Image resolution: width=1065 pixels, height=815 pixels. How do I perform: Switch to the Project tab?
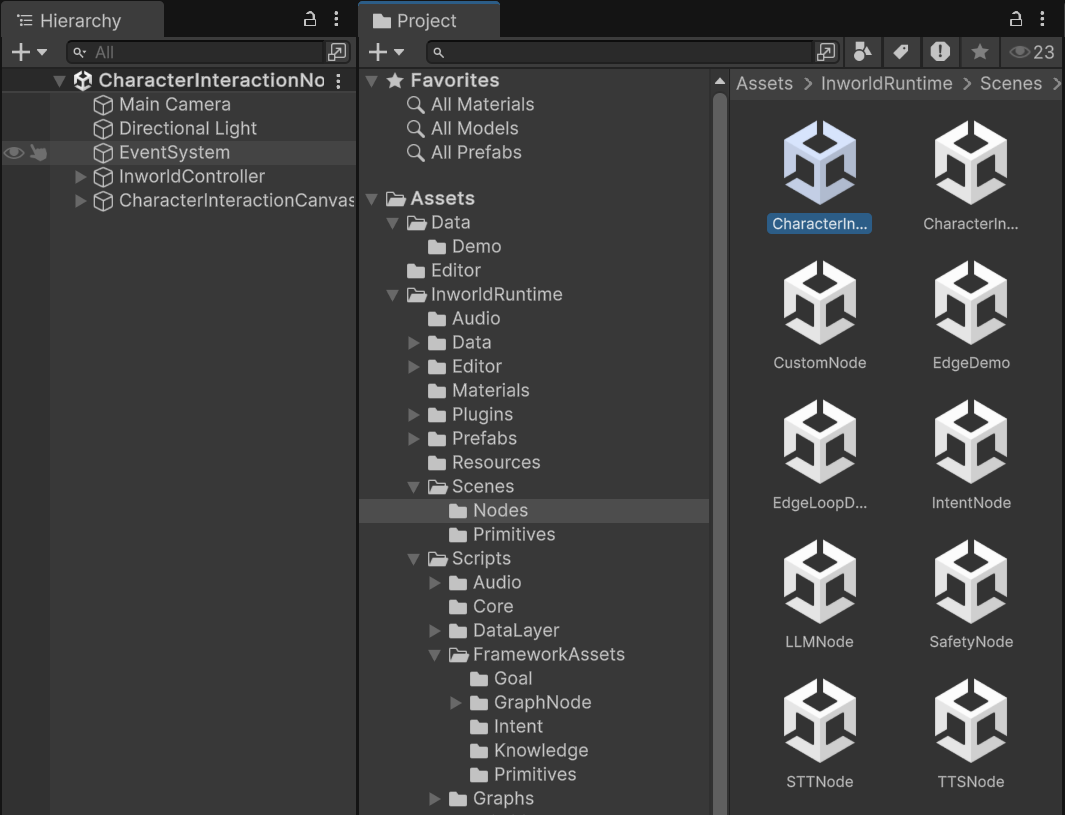(429, 20)
